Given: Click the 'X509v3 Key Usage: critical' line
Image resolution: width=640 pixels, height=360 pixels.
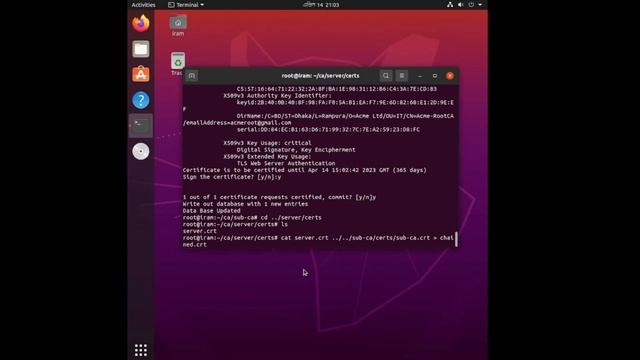Looking at the screenshot, I should 267,143.
